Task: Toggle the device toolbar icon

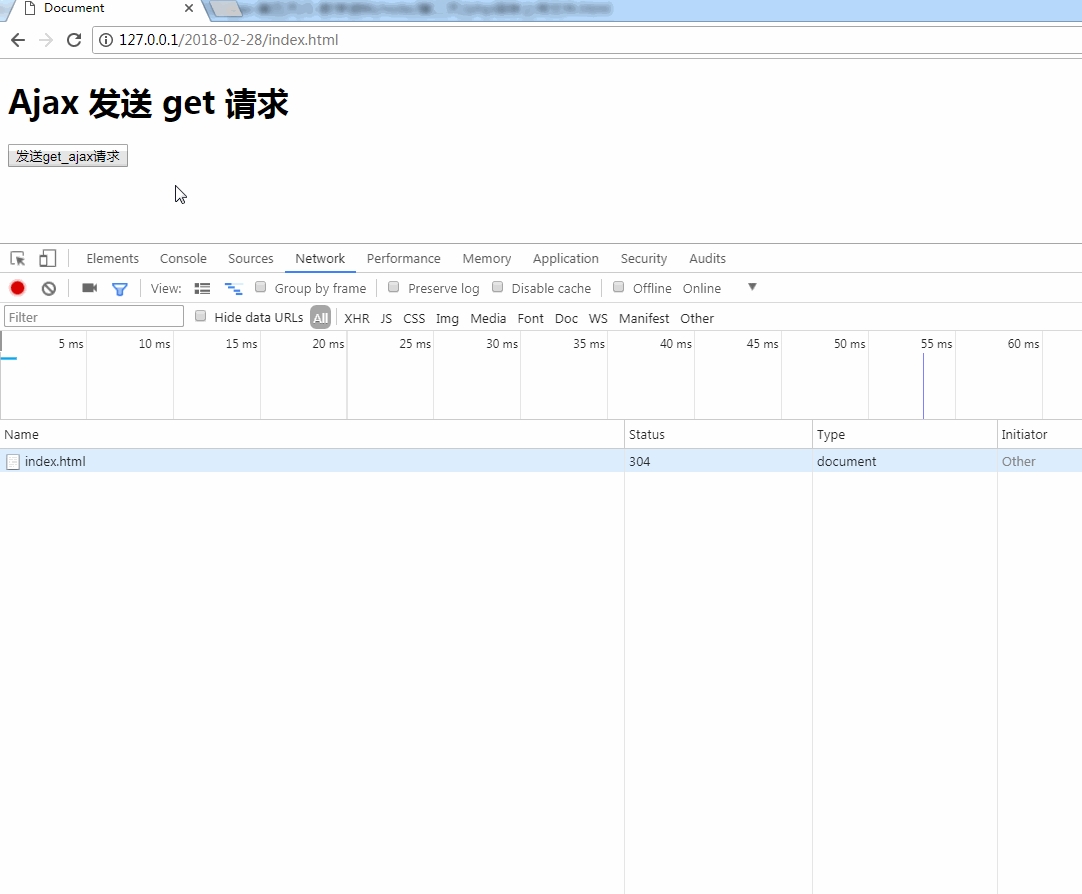Action: [48, 258]
